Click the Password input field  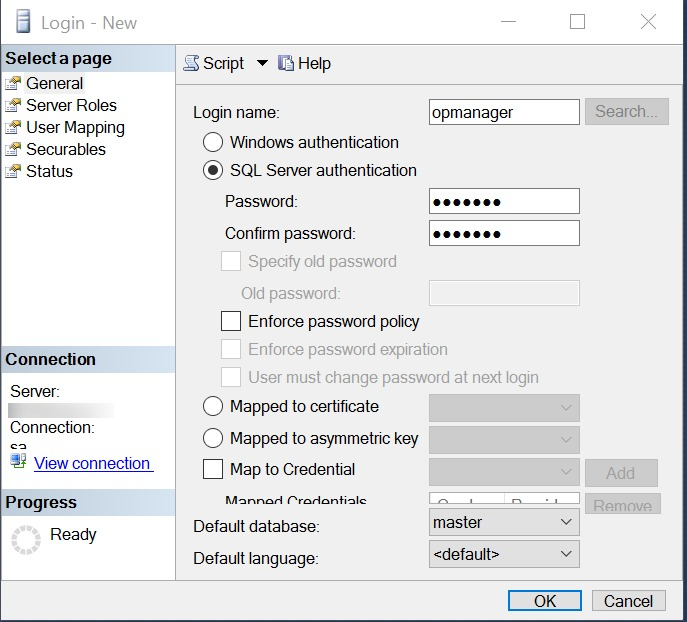coord(504,201)
